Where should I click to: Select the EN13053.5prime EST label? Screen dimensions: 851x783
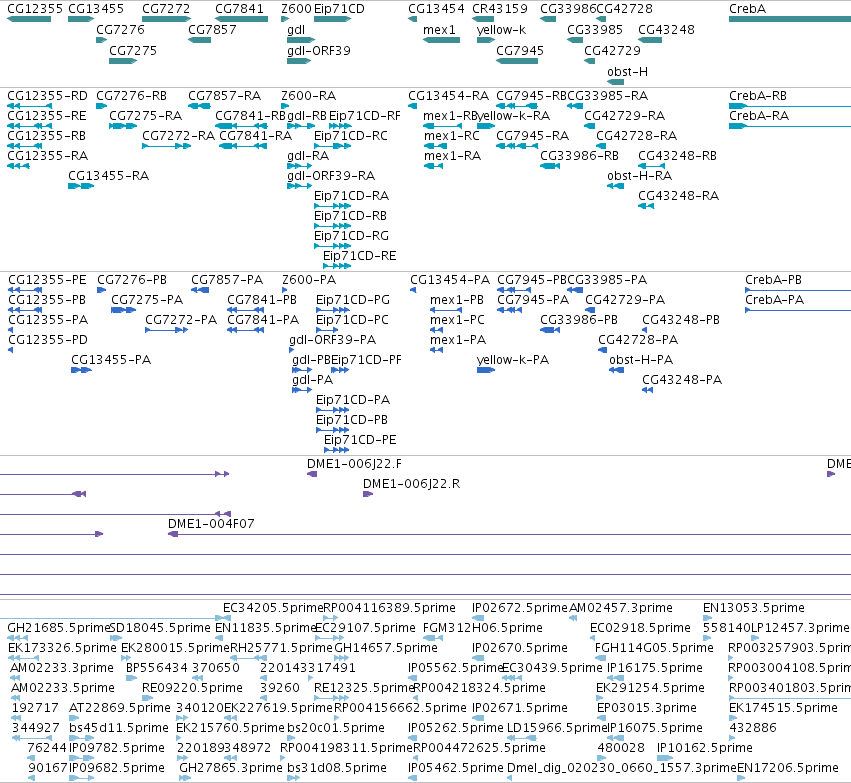753,608
